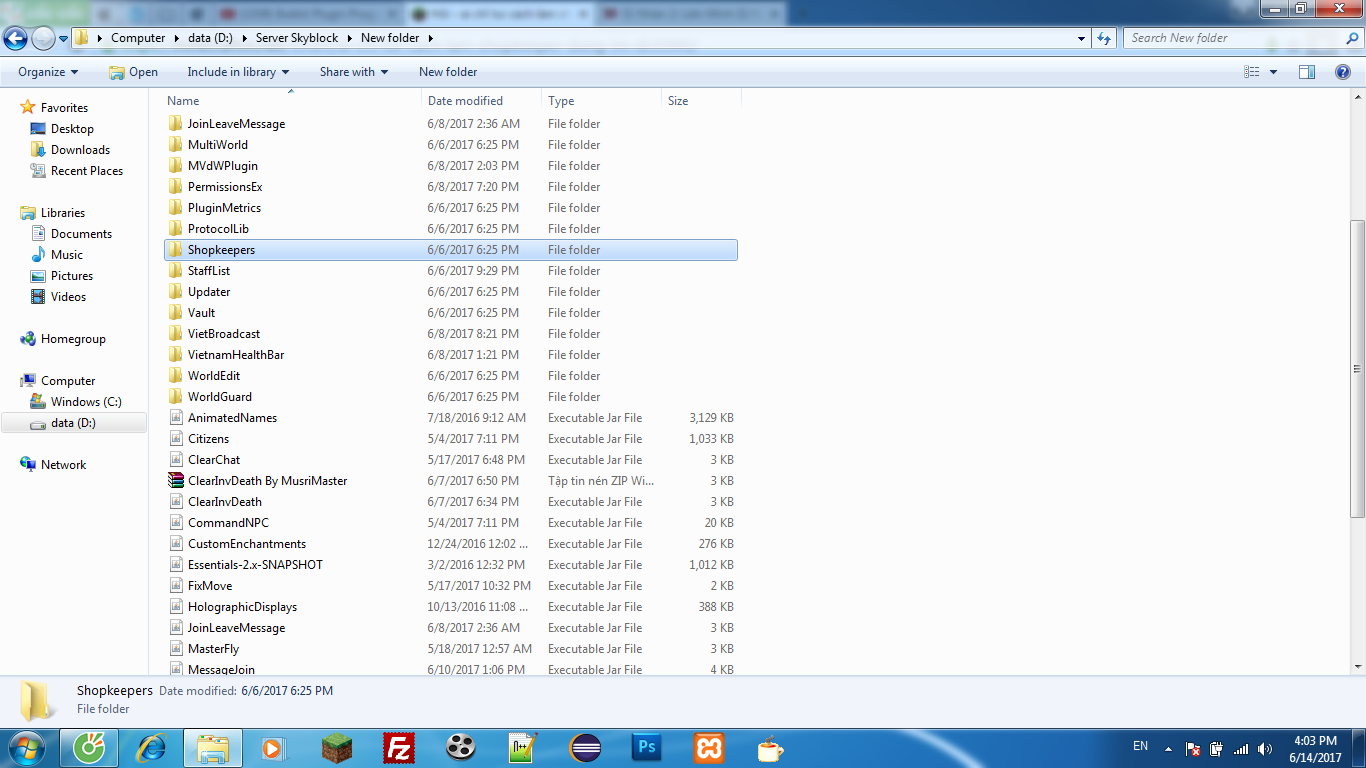Sort by the Type column header
The height and width of the screenshot is (768, 1366).
coord(601,101)
